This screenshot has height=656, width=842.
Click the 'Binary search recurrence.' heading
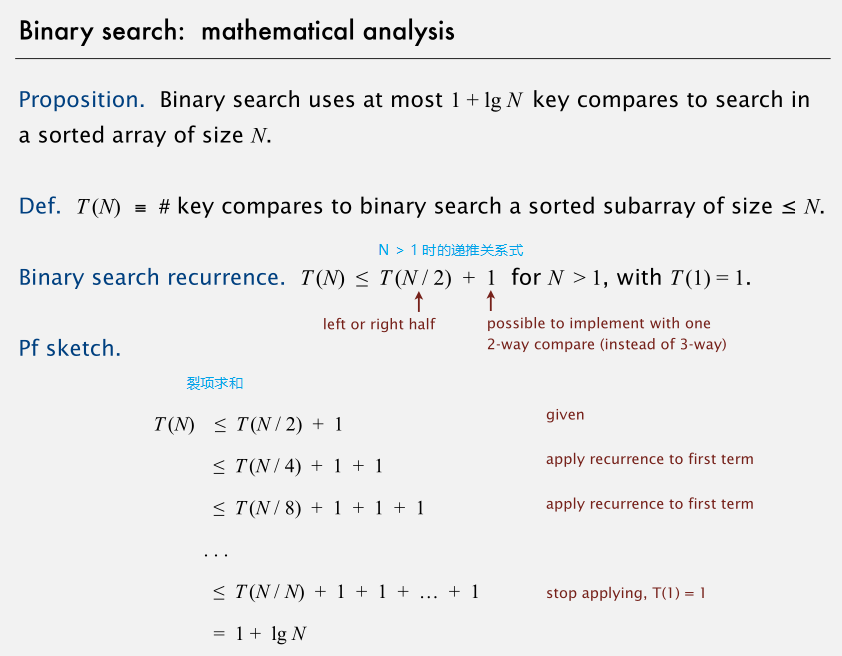tap(152, 278)
